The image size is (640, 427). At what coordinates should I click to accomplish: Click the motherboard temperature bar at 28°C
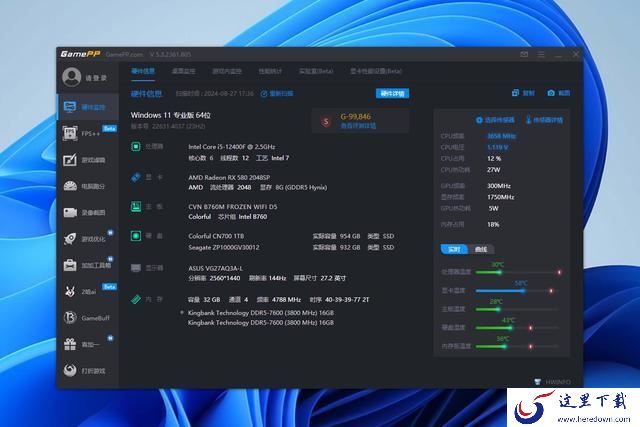[x=518, y=309]
